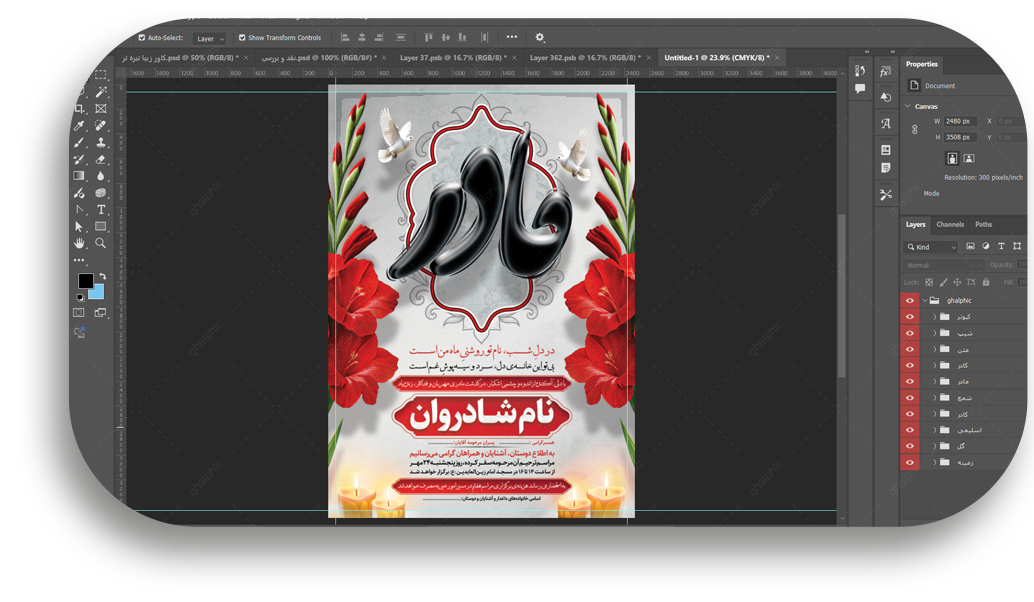The image size is (1034, 602).
Task: Switch to the Channels tab
Action: 950,224
